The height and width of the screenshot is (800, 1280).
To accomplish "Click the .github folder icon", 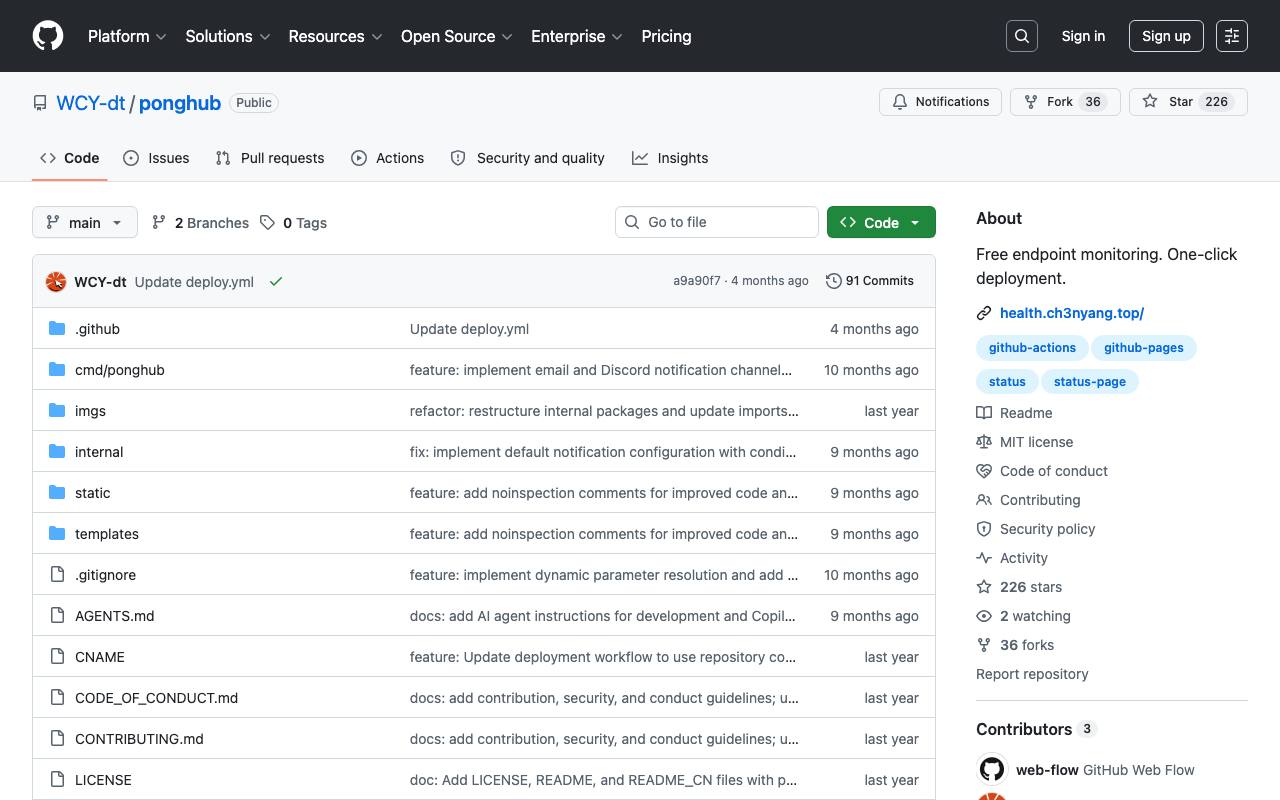I will (57, 329).
